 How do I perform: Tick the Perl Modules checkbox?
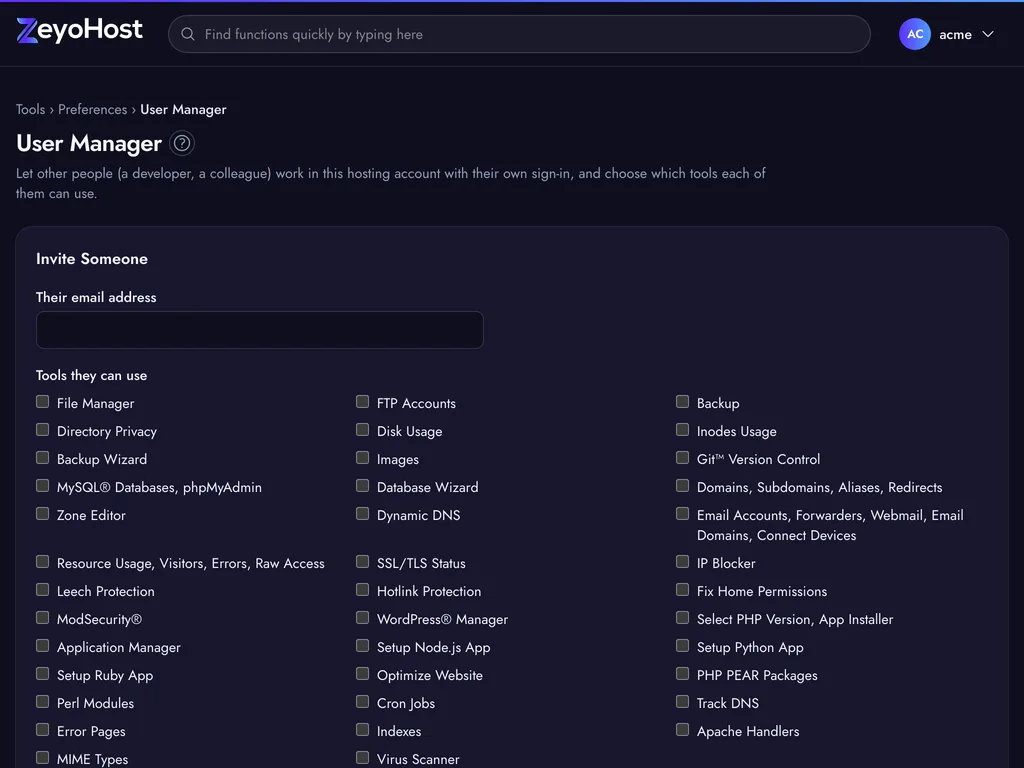pos(42,702)
